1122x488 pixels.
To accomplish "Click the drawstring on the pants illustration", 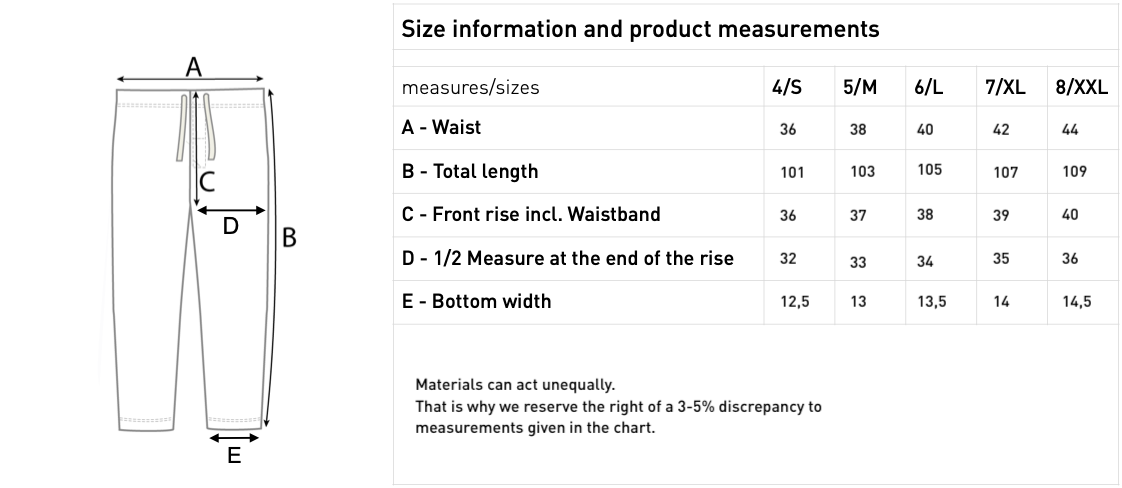I will [x=182, y=127].
